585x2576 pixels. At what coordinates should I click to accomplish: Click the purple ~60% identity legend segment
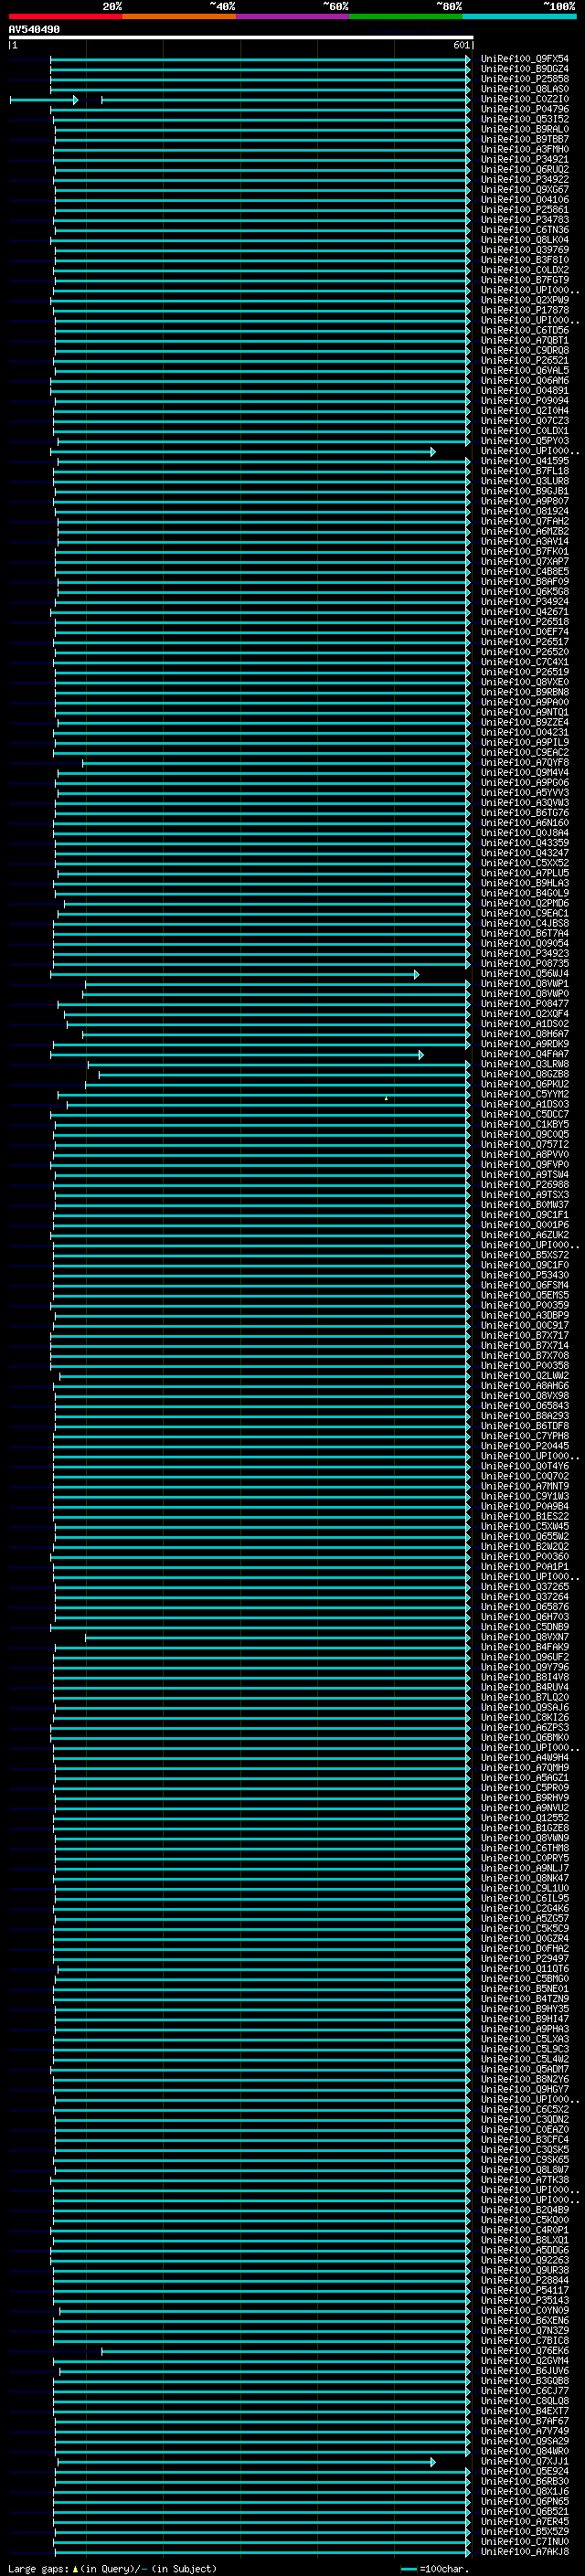[x=292, y=16]
